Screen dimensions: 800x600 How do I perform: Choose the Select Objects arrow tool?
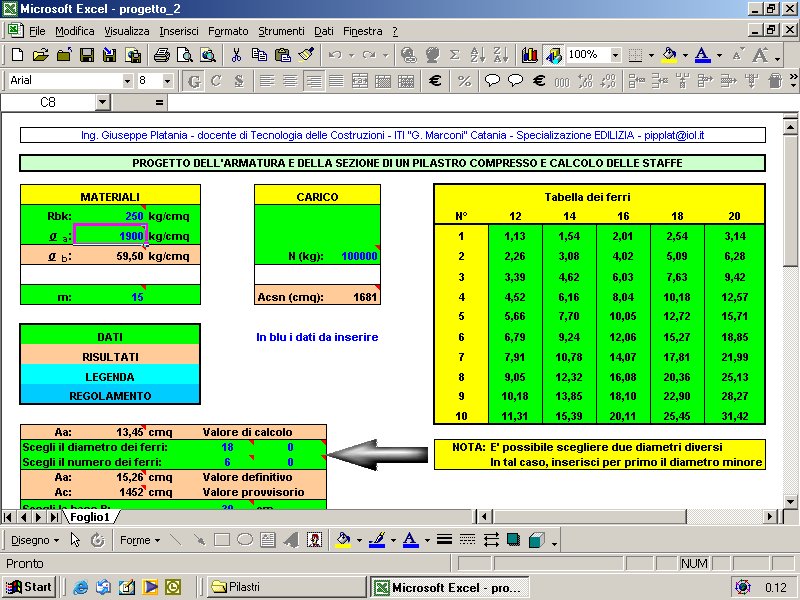(76, 540)
